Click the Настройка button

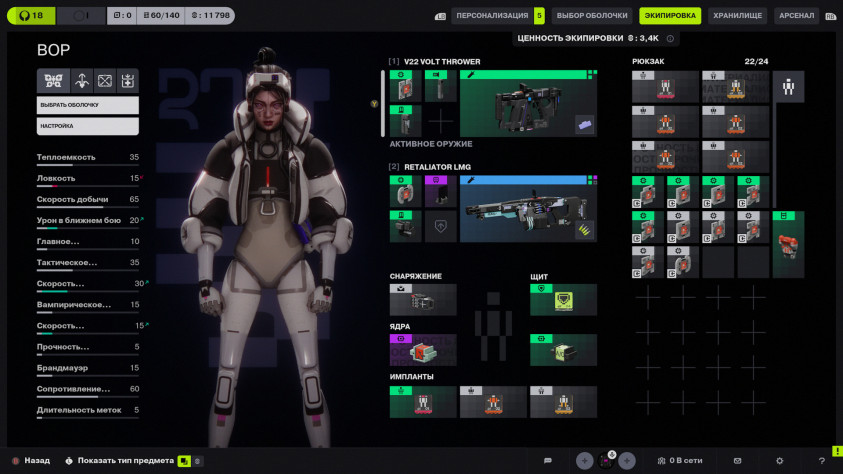pos(88,127)
